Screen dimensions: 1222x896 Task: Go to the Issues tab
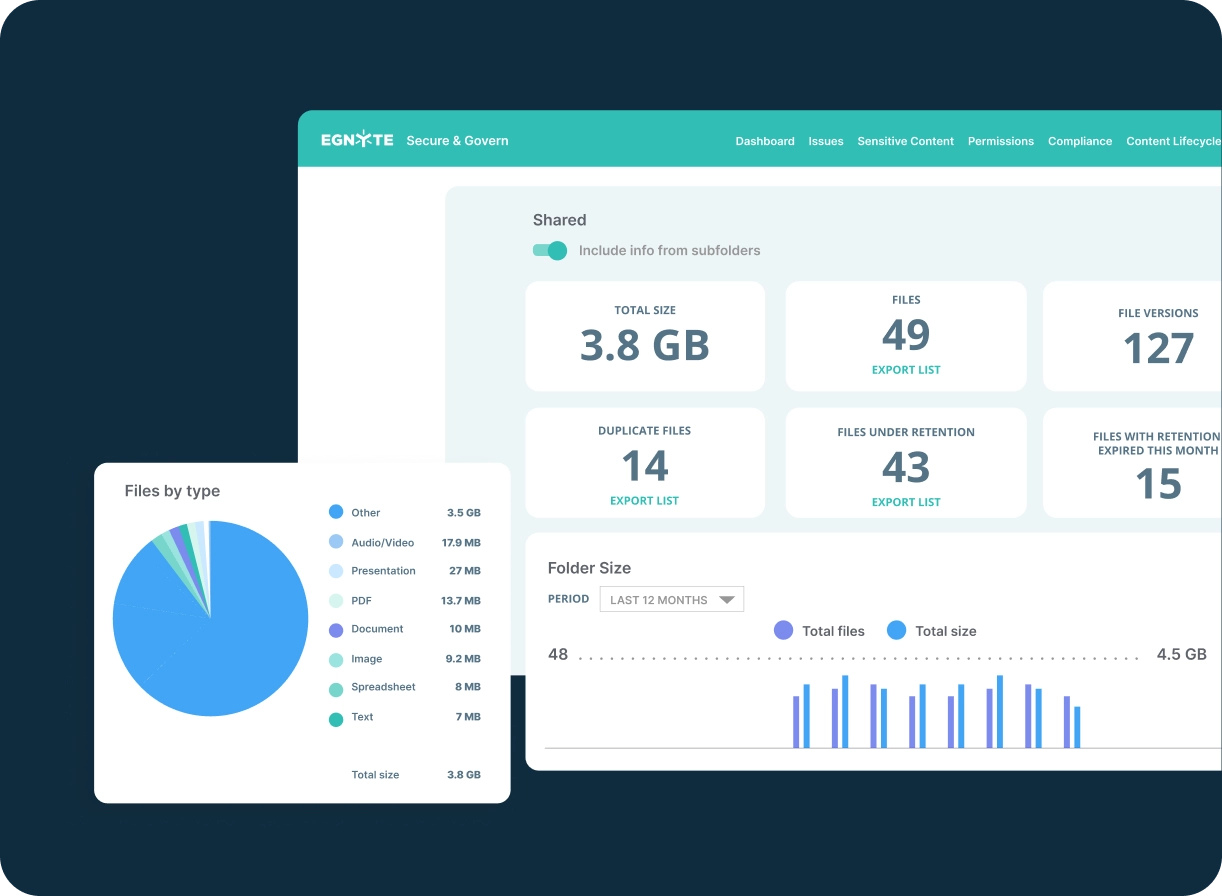[826, 141]
